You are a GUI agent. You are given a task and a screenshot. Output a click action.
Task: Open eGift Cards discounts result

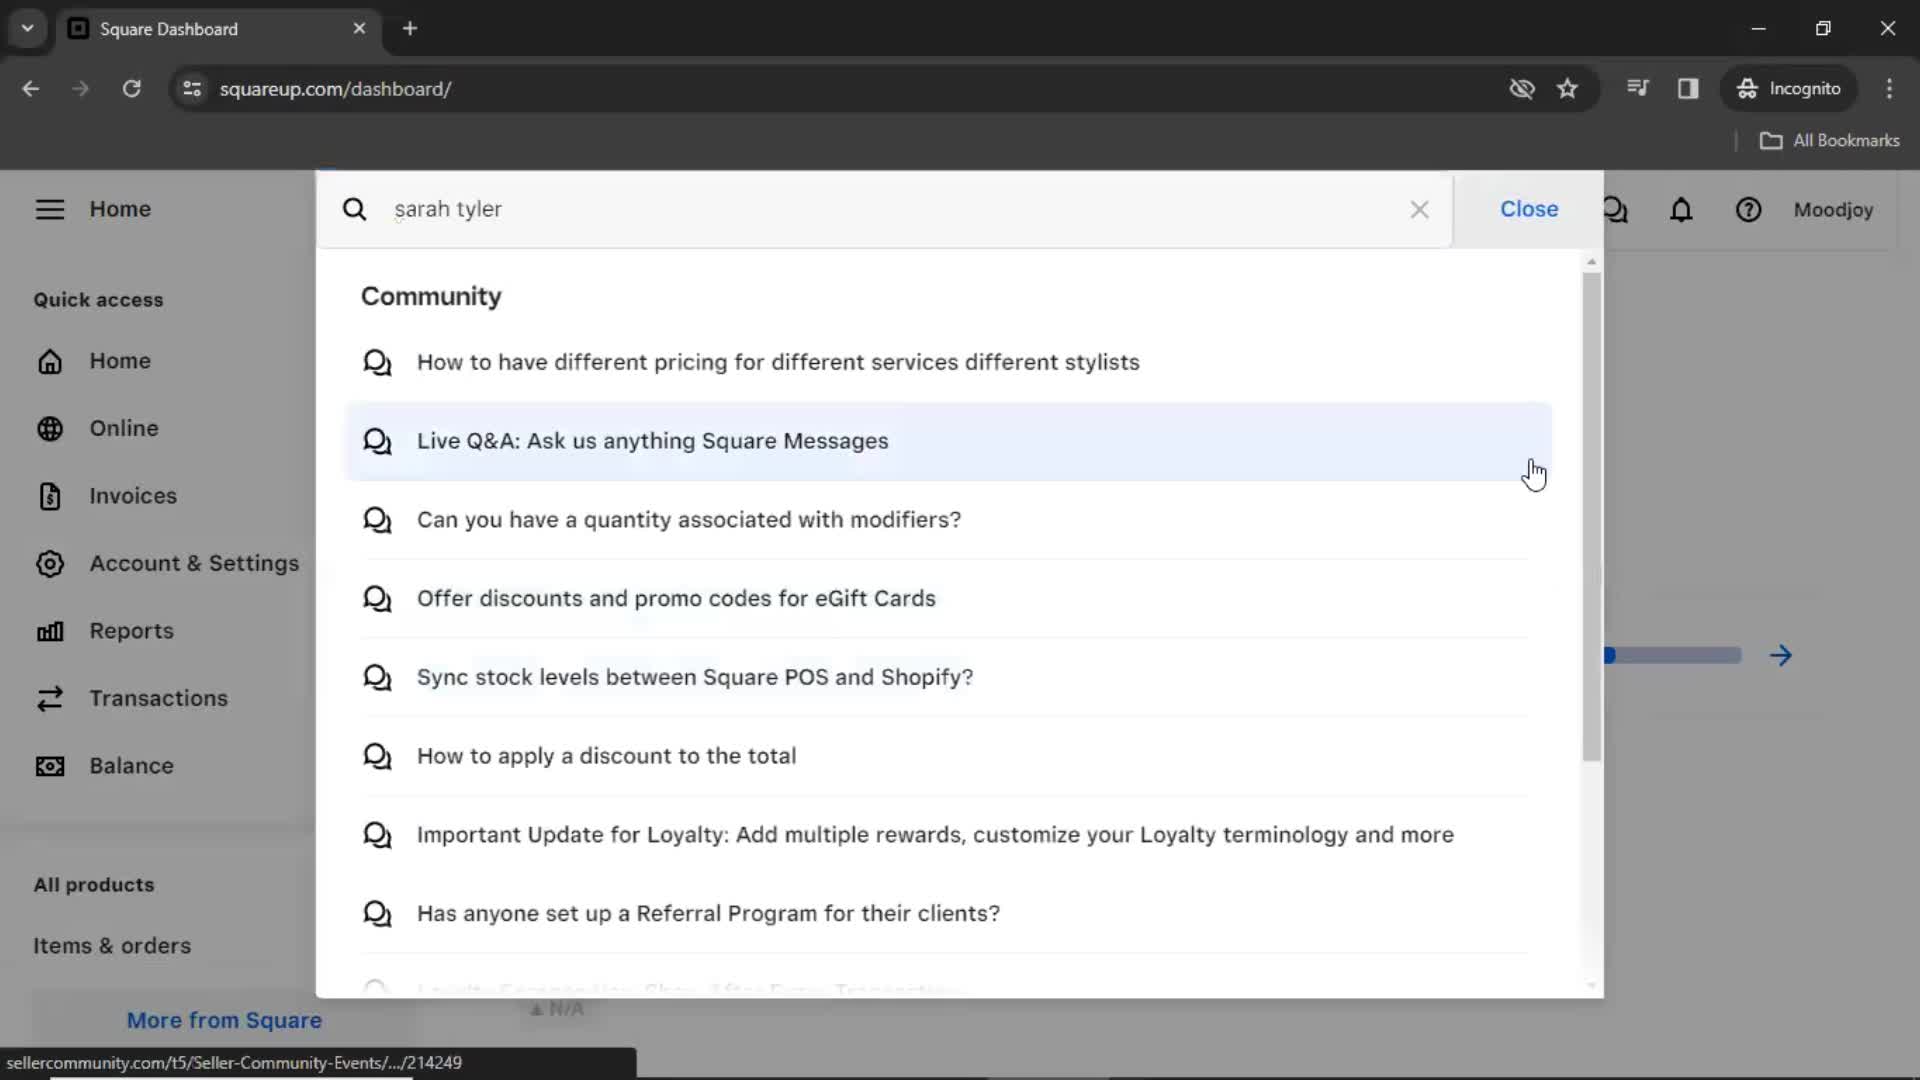click(947, 598)
